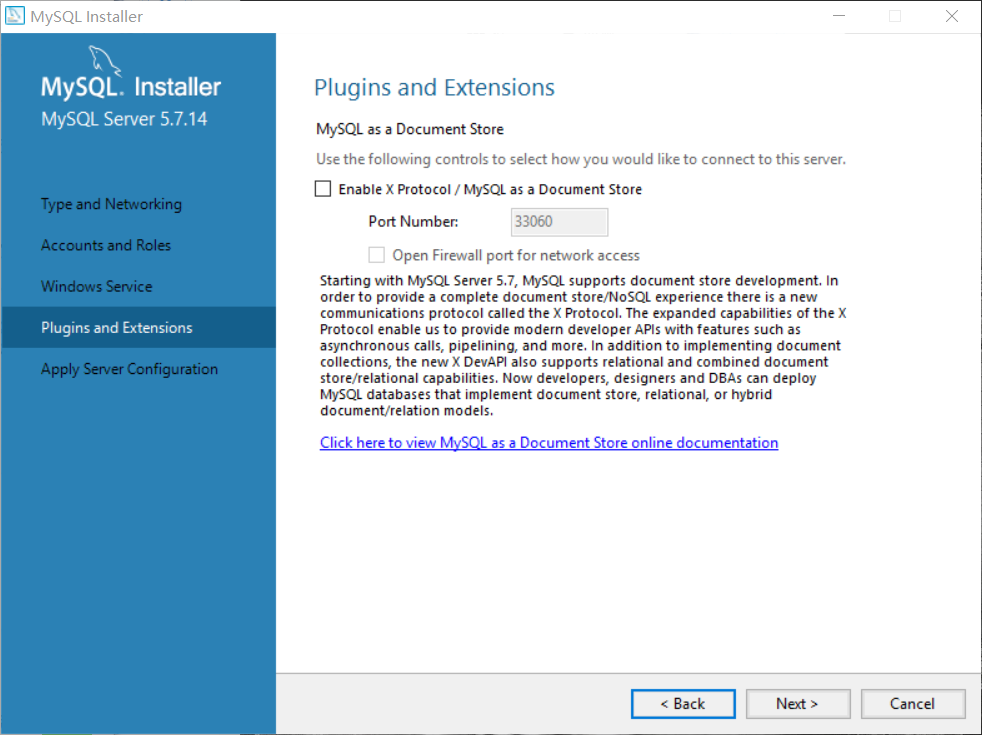Click the MySQL Installer title text
Viewport: 982px width, 735px height.
pos(88,15)
